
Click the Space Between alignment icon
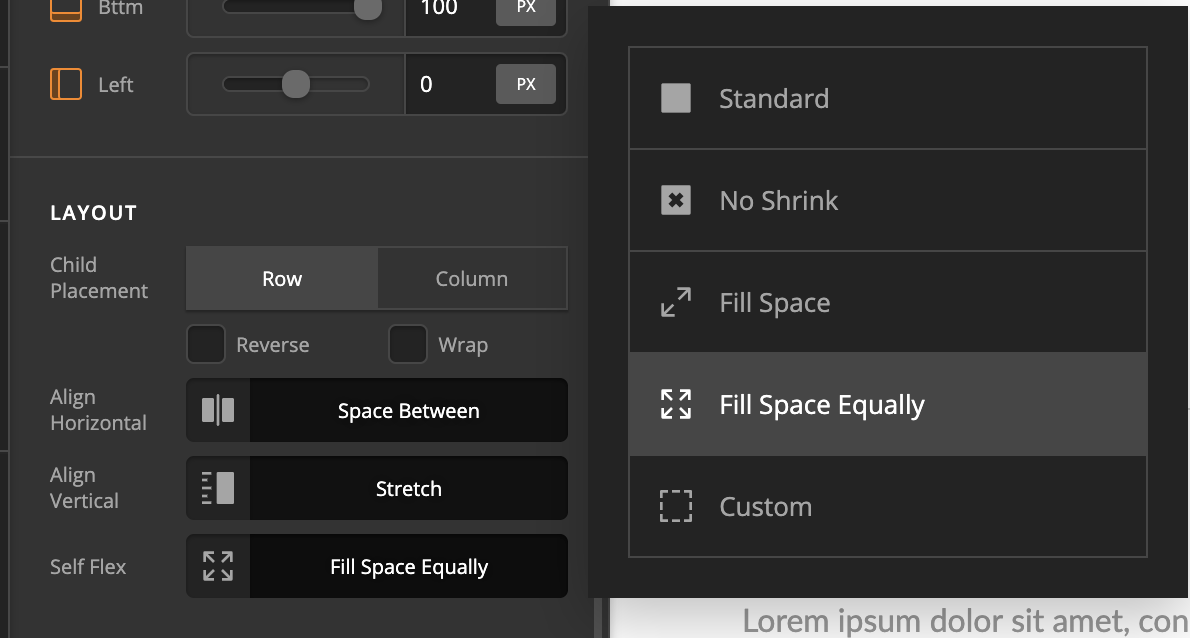217,410
